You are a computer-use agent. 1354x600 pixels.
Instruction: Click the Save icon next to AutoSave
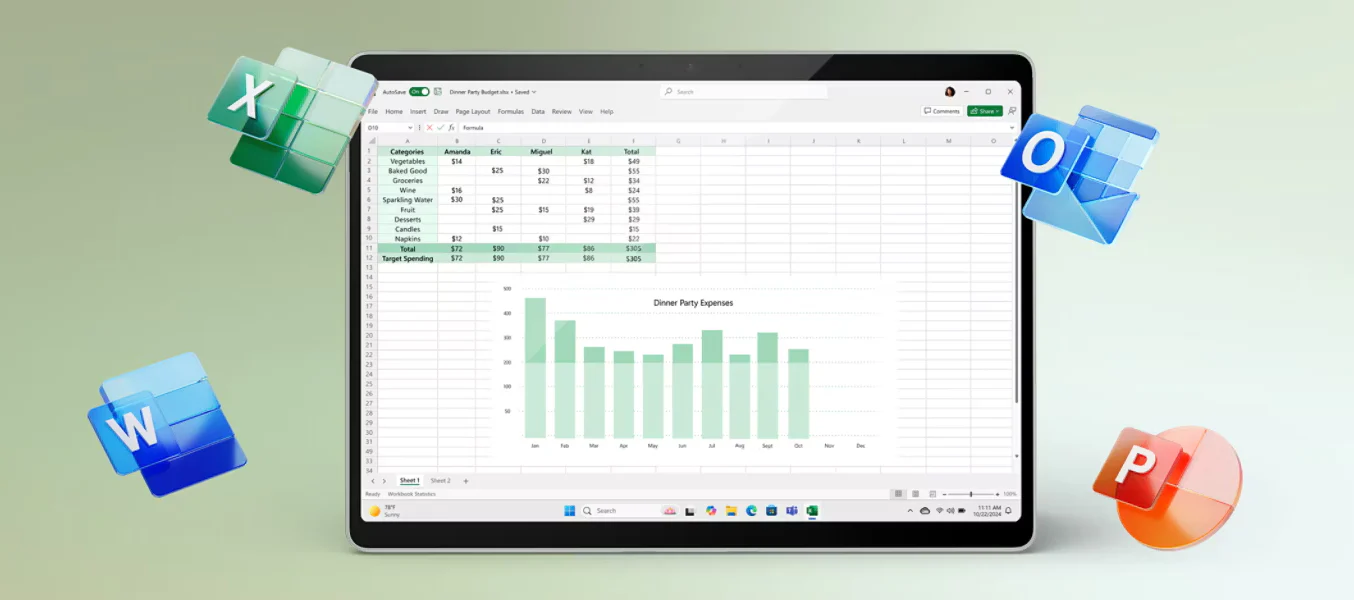(438, 92)
